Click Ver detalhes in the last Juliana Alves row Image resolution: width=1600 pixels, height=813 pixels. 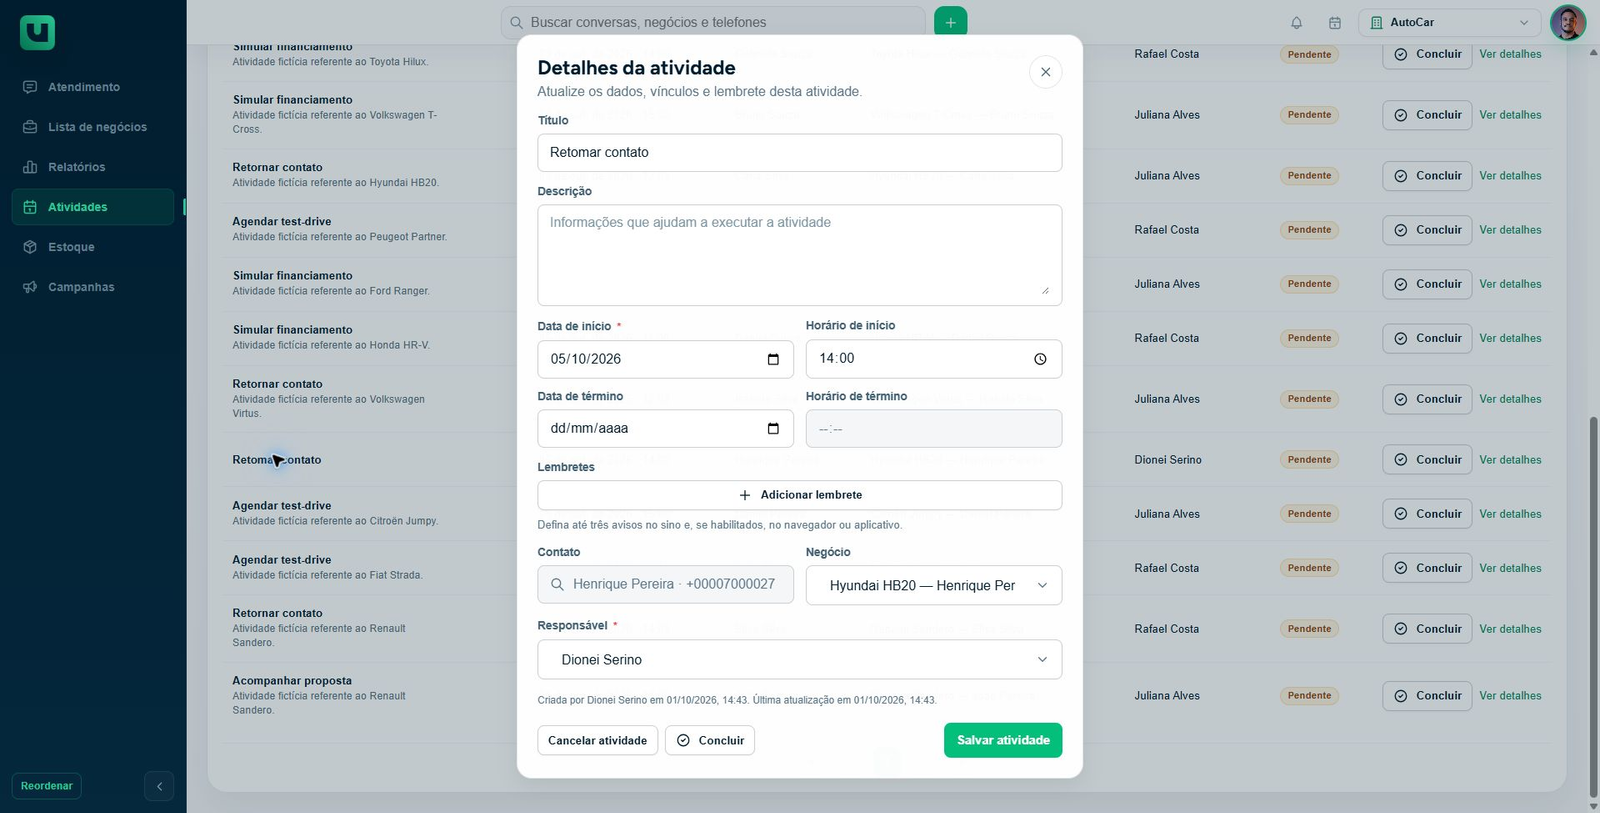tap(1510, 696)
